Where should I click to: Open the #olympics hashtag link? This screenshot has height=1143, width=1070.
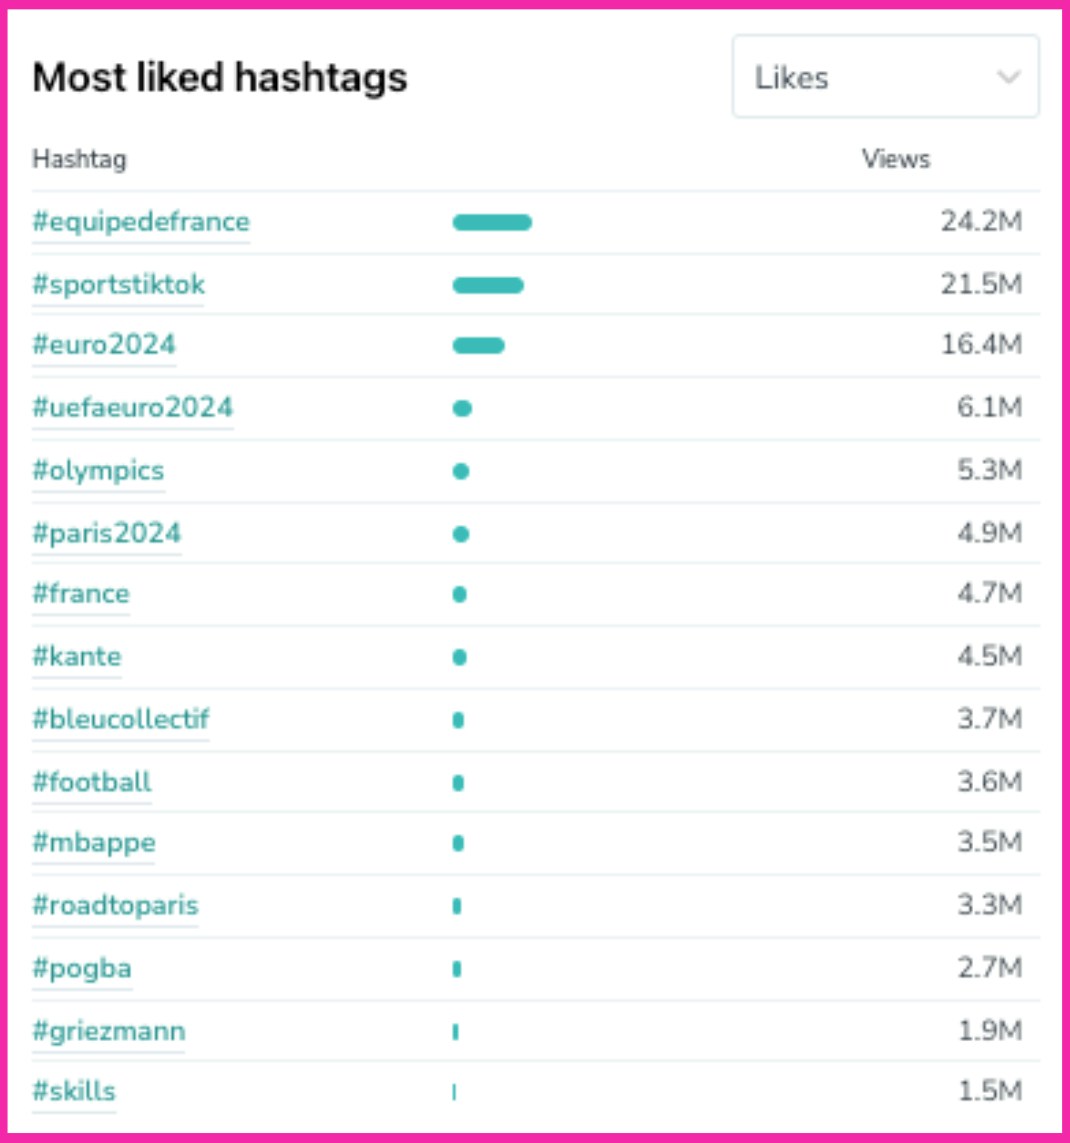click(98, 471)
